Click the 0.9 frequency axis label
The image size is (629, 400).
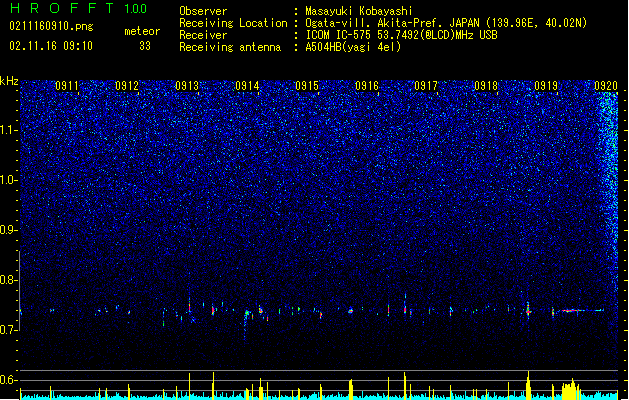9,230
